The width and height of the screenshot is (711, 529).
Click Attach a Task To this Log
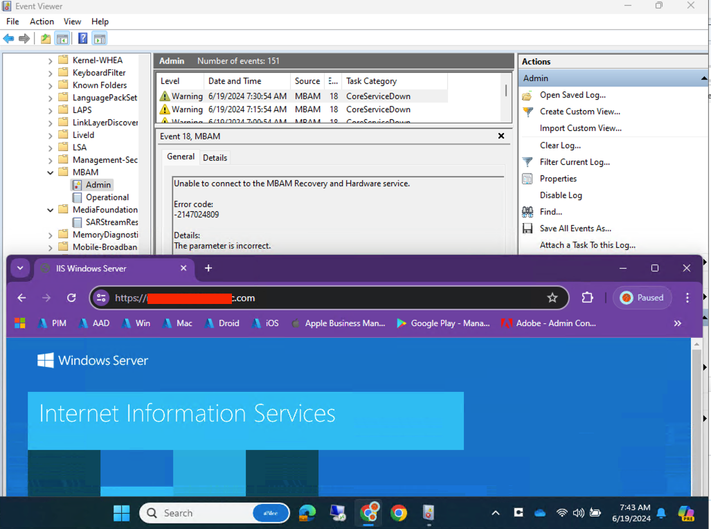pyautogui.click(x=587, y=245)
